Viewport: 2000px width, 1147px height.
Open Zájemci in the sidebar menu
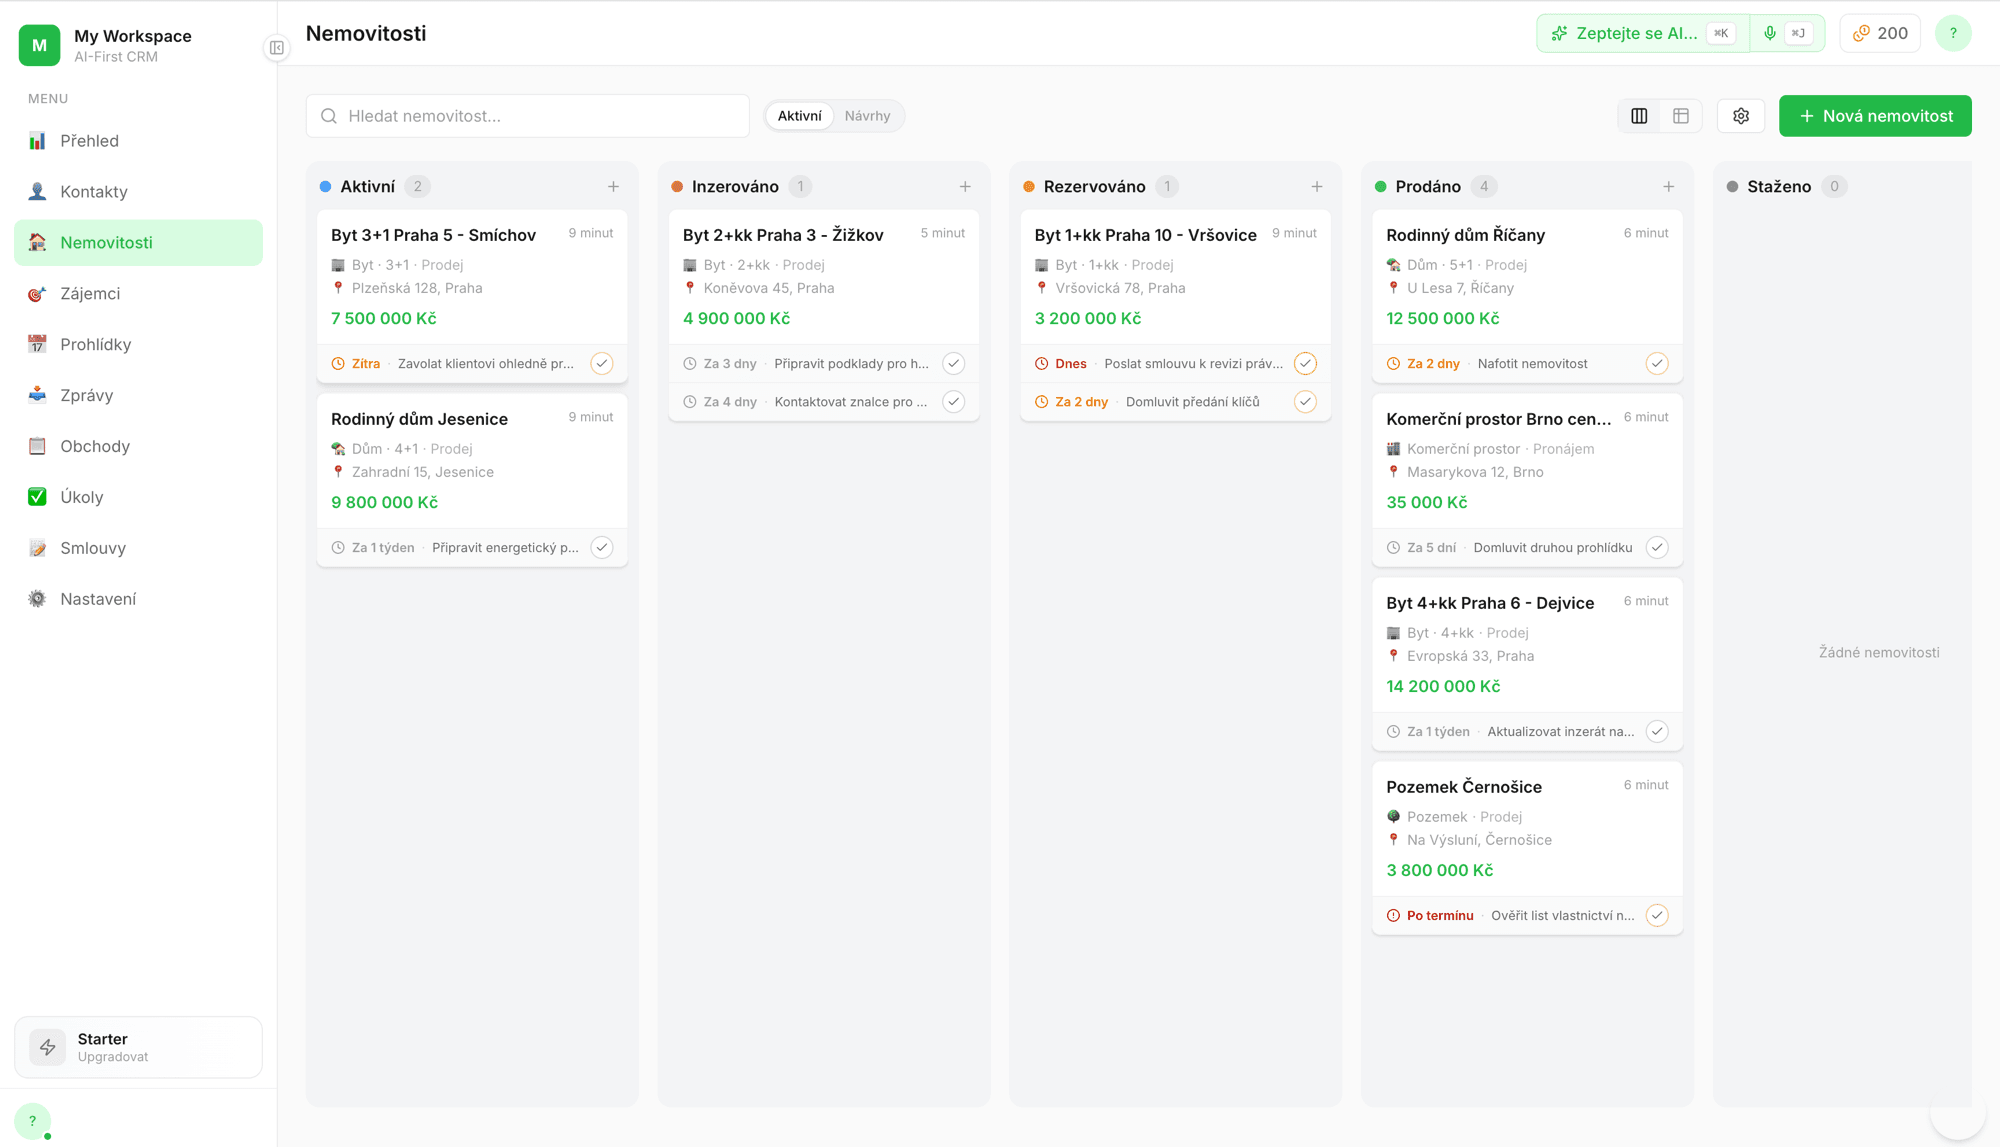138,294
